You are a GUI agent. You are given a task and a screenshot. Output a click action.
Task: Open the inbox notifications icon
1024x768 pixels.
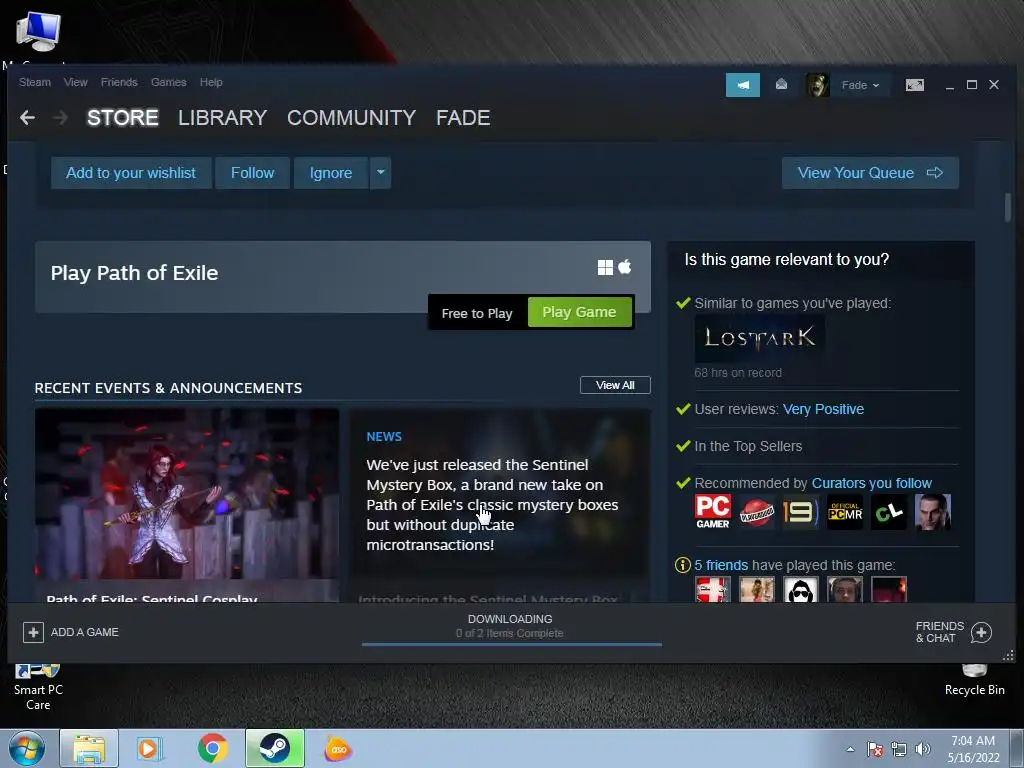coord(781,85)
